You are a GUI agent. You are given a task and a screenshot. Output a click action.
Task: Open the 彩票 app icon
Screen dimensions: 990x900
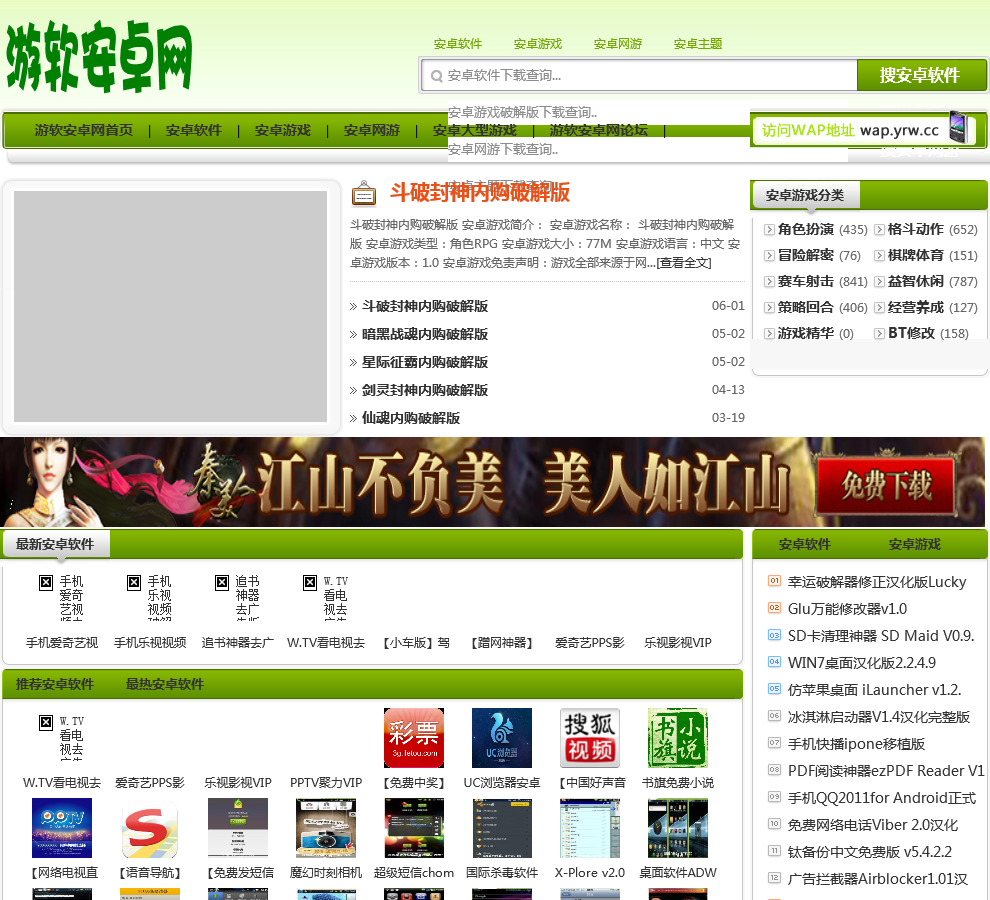point(414,738)
